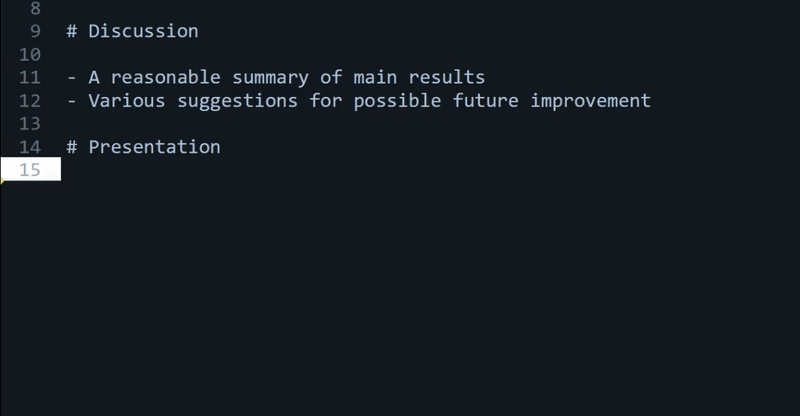The height and width of the screenshot is (416, 800).
Task: Click the word 'suggestions' on line 12
Action: click(x=237, y=102)
